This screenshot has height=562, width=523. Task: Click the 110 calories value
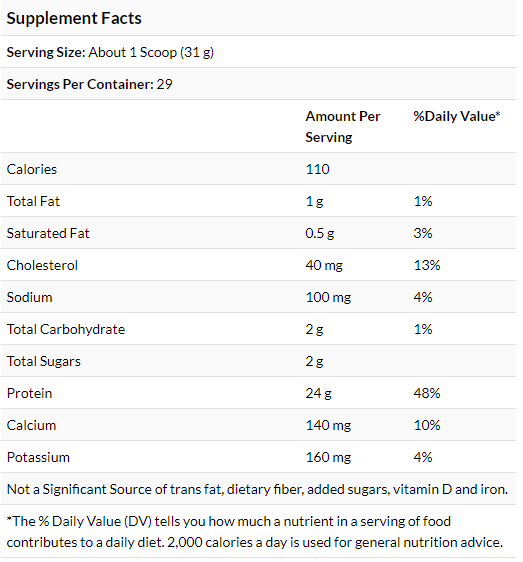pyautogui.click(x=317, y=169)
